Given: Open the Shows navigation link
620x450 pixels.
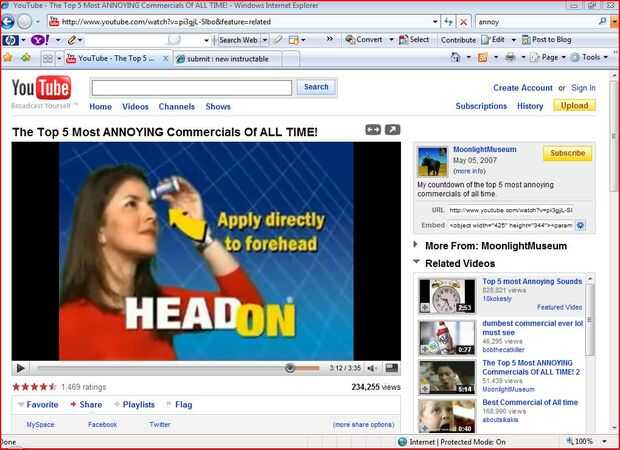Looking at the screenshot, I should (218, 107).
